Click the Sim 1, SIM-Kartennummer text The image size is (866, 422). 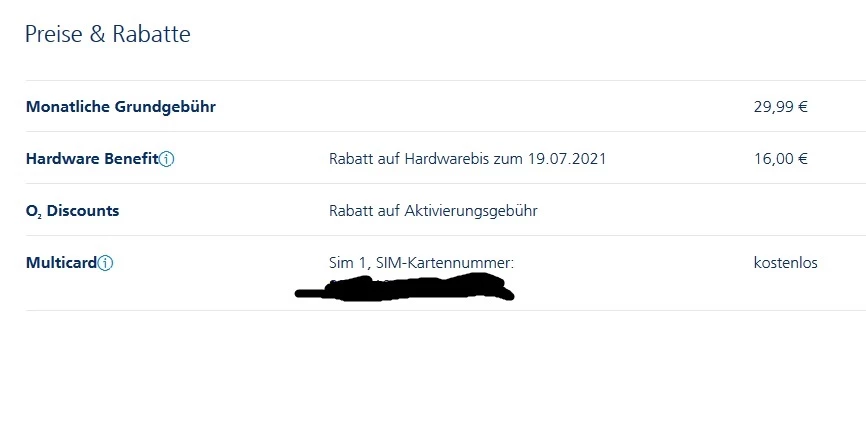[421, 263]
